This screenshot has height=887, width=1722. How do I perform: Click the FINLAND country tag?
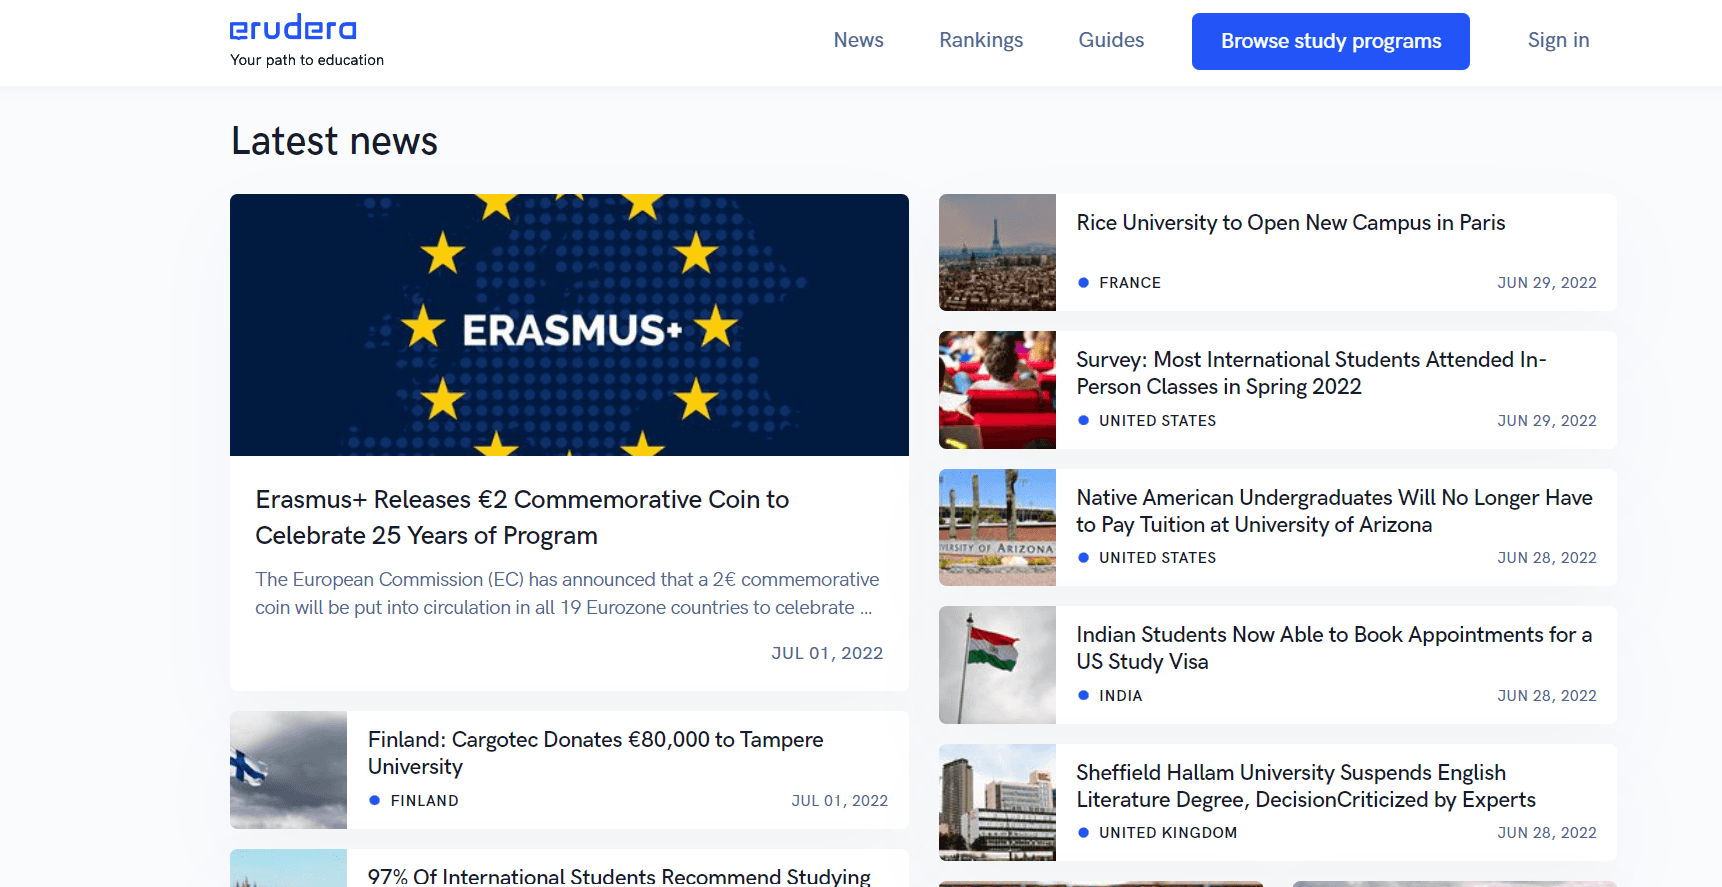pos(424,801)
